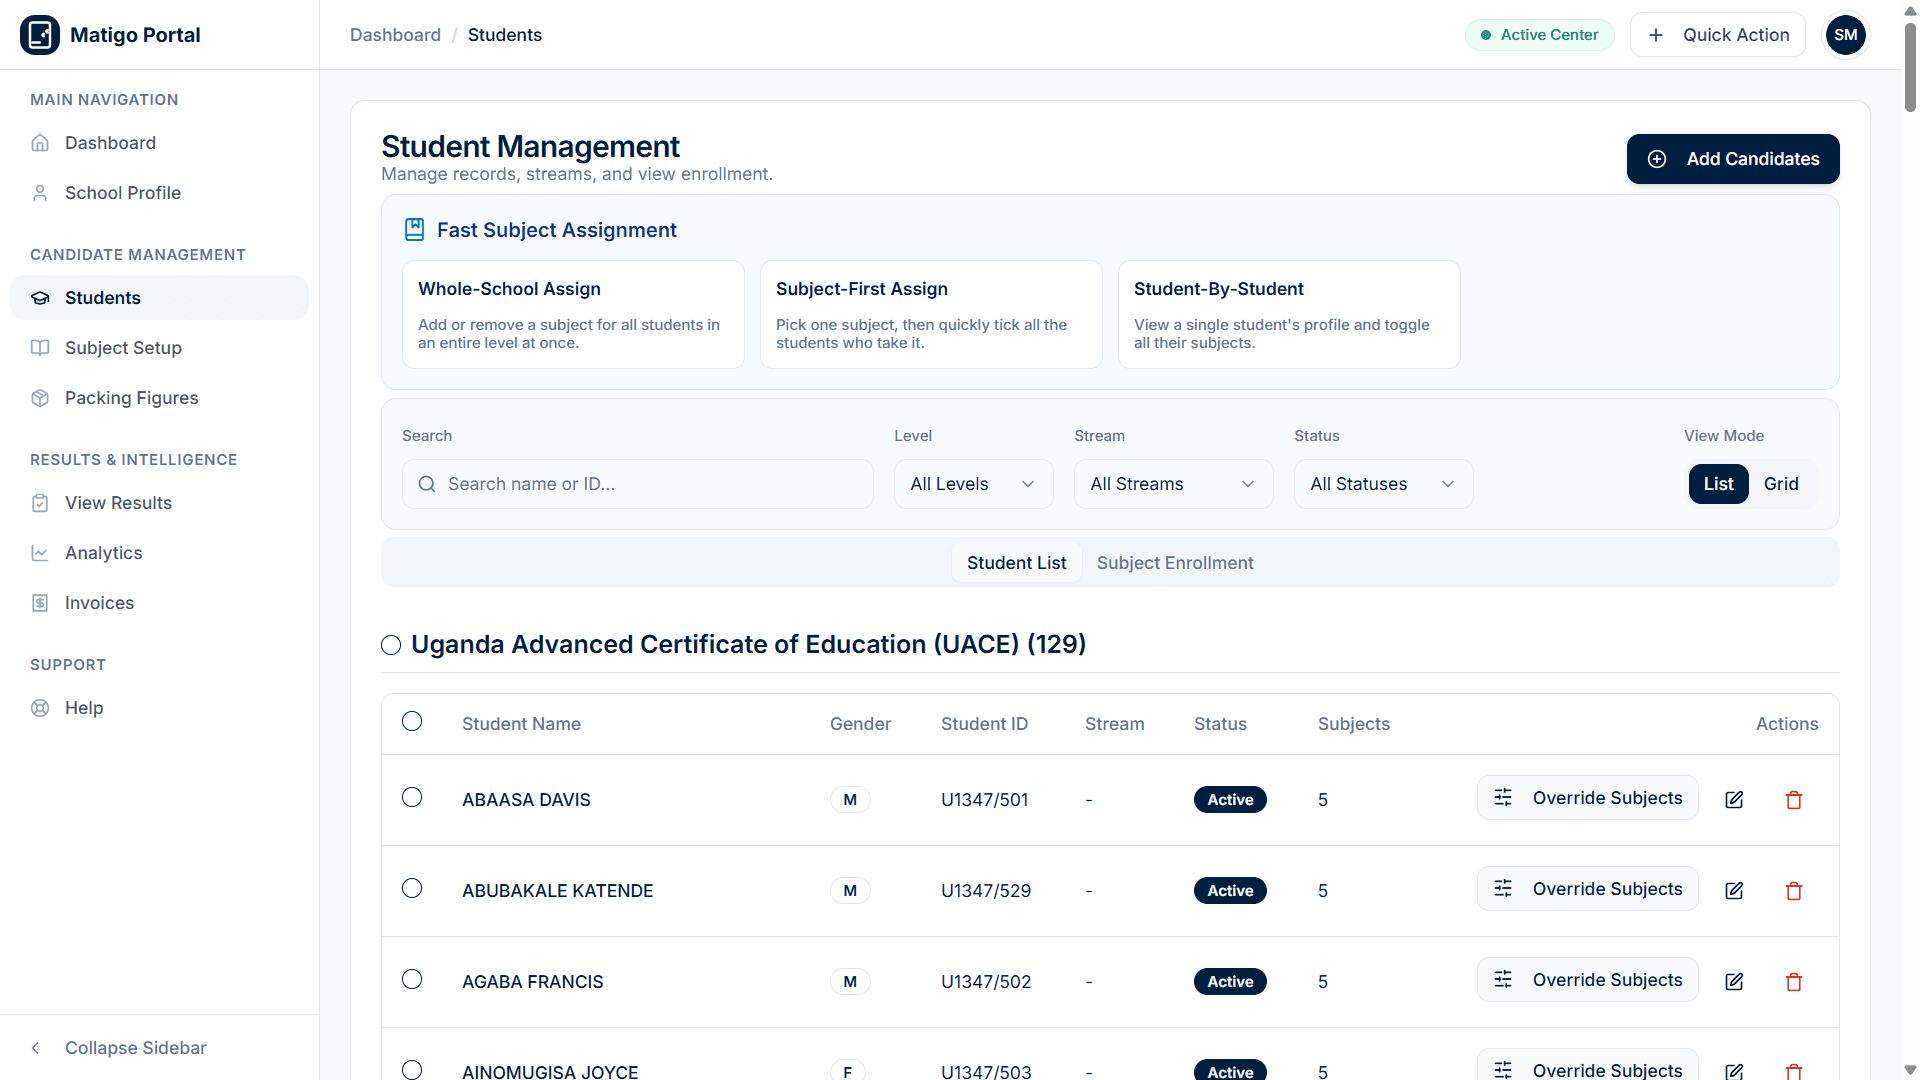Switch to Subject Enrollment tab
The image size is (1920, 1080).
coord(1175,563)
